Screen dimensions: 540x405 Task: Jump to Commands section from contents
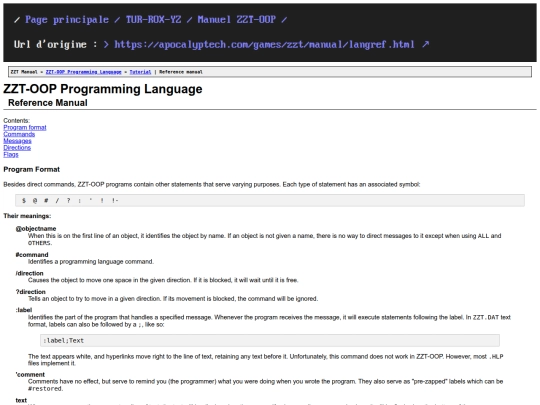[x=19, y=134]
